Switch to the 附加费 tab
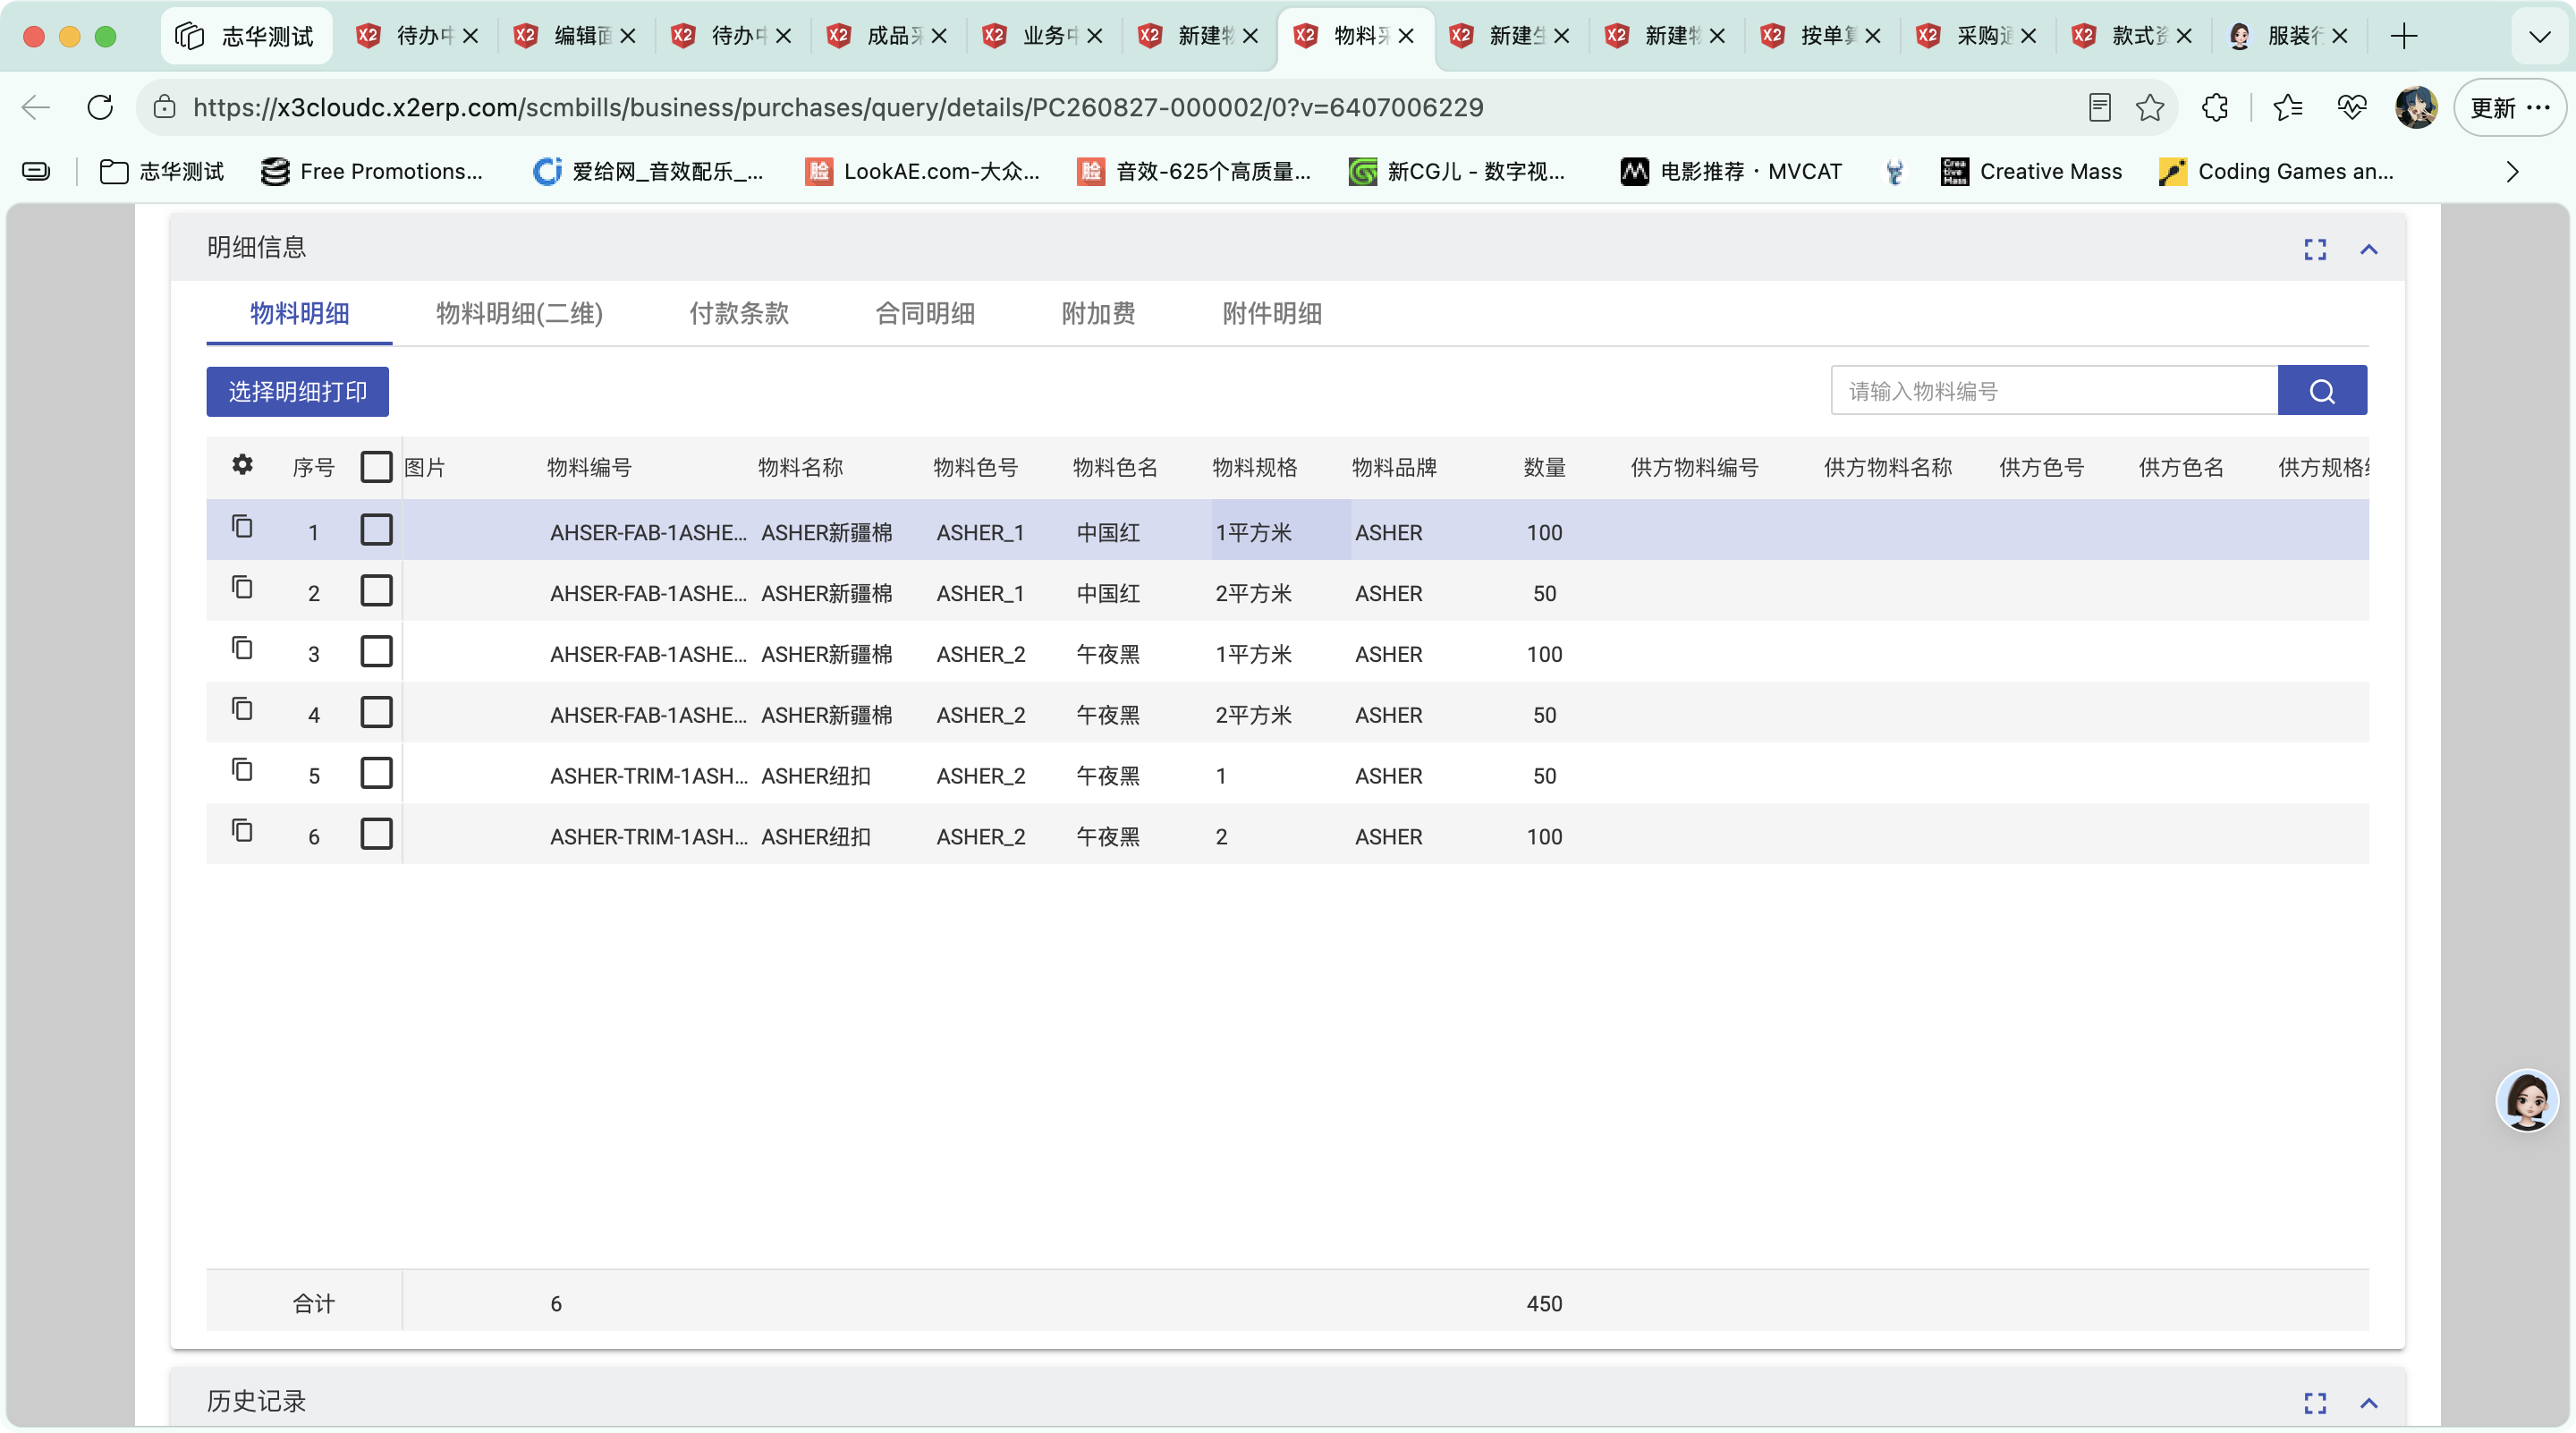2576x1433 pixels. (1098, 314)
